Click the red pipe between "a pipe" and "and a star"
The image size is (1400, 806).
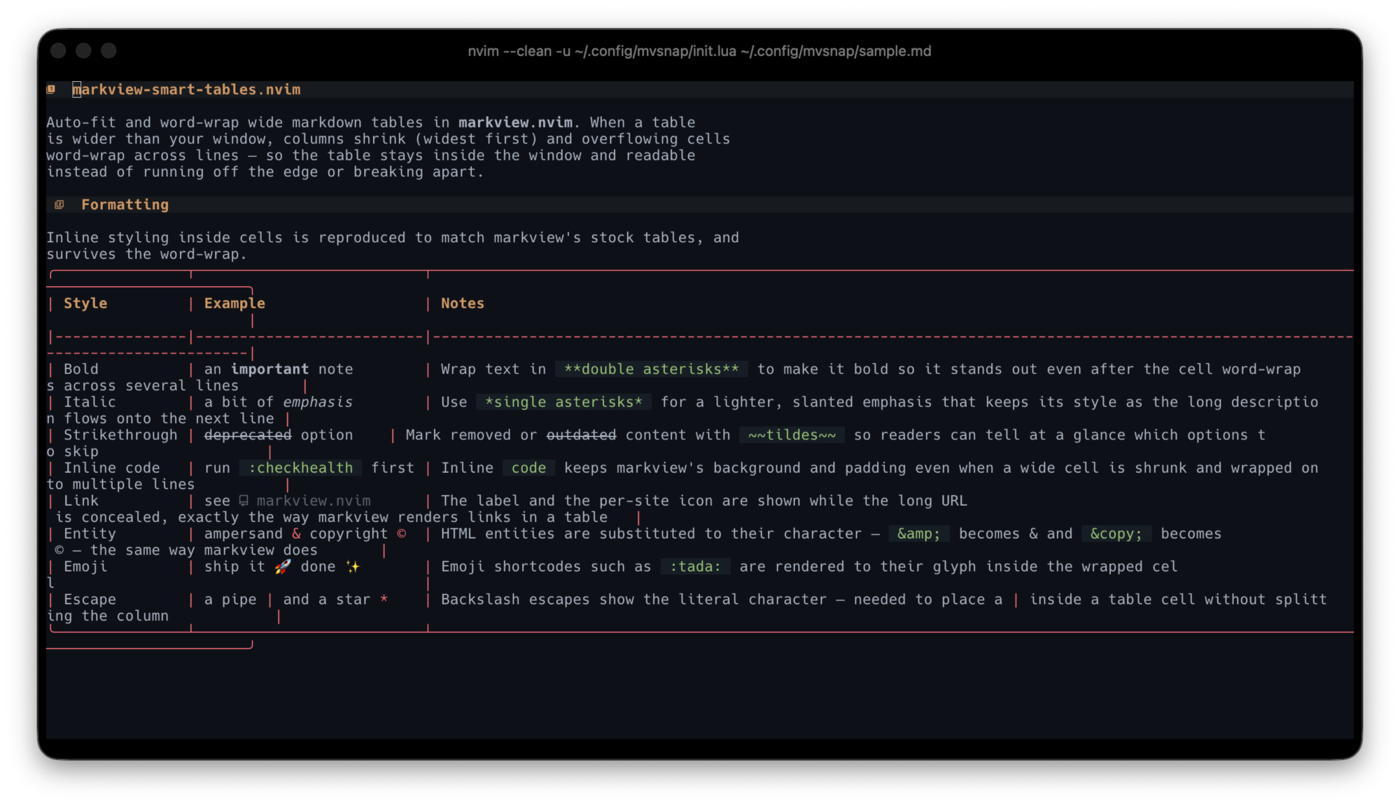270,600
